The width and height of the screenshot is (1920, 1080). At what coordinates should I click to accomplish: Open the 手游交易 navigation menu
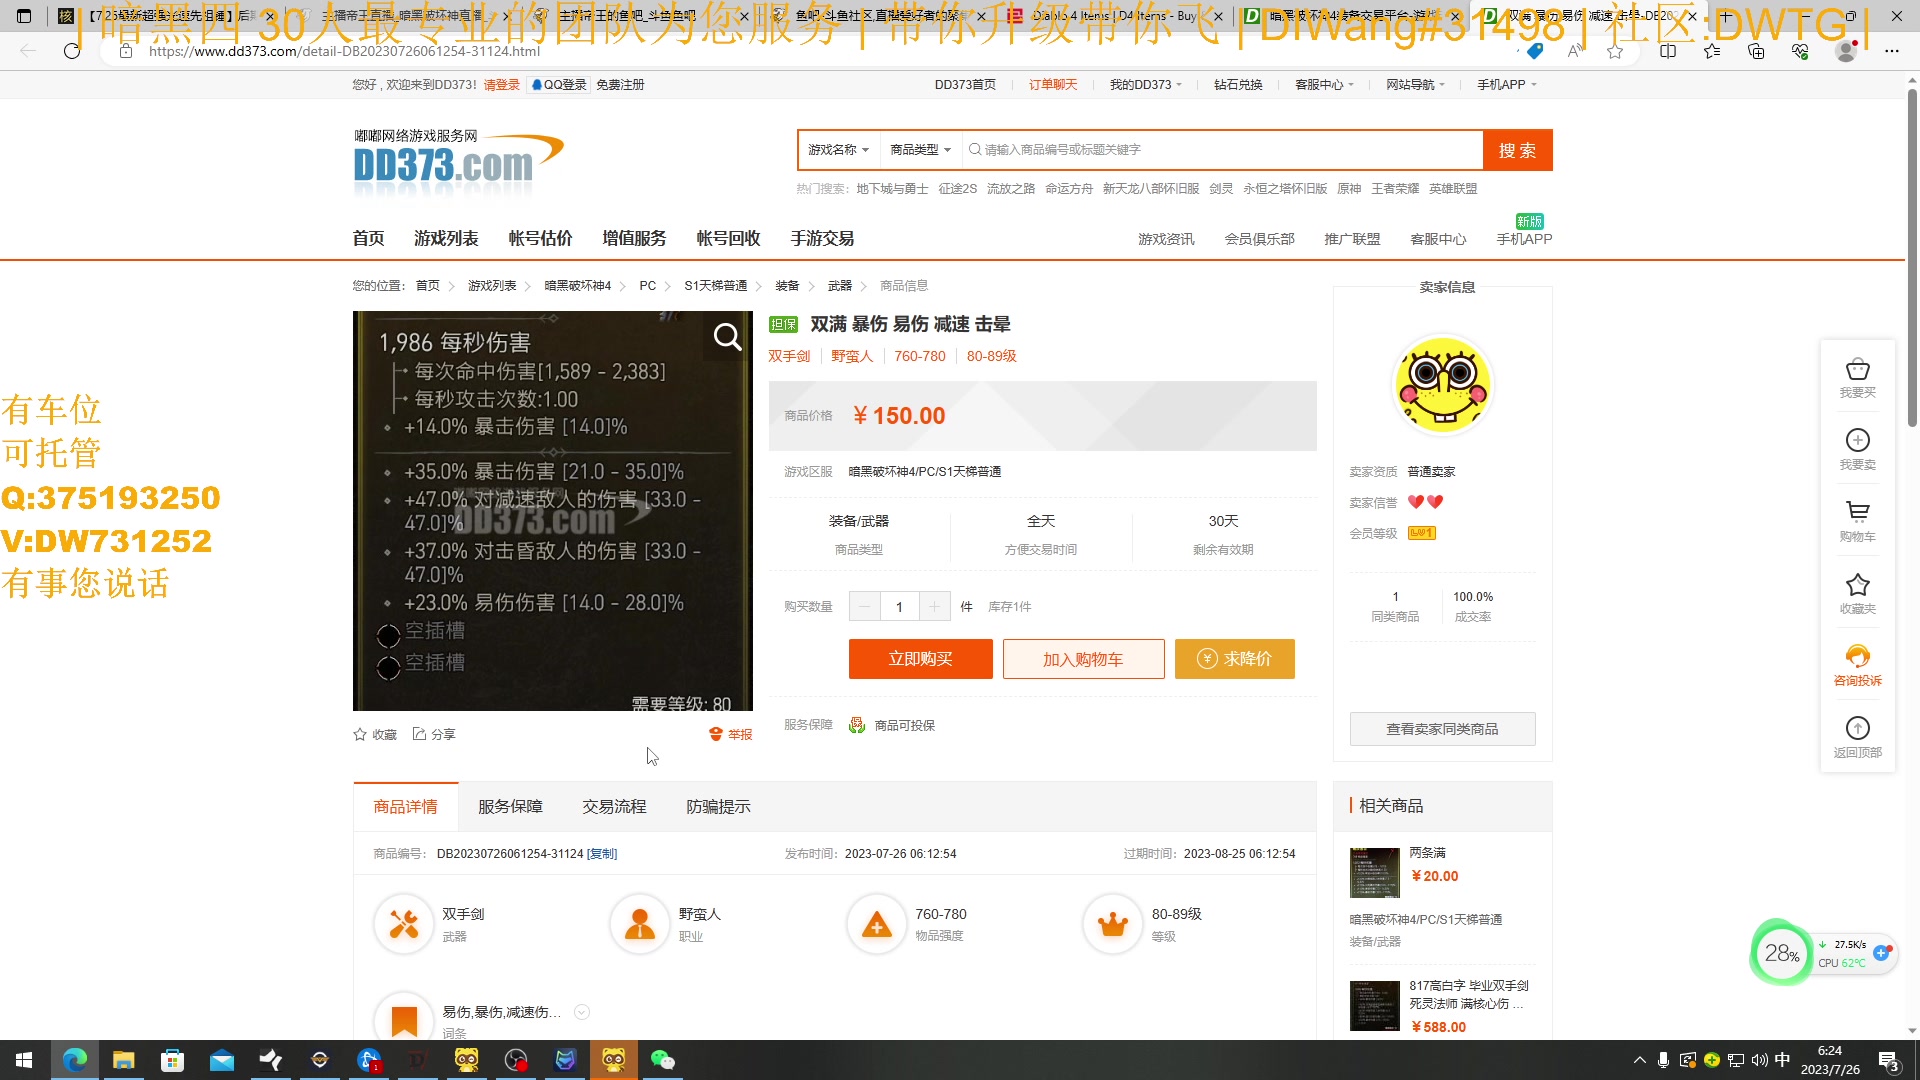pos(822,238)
